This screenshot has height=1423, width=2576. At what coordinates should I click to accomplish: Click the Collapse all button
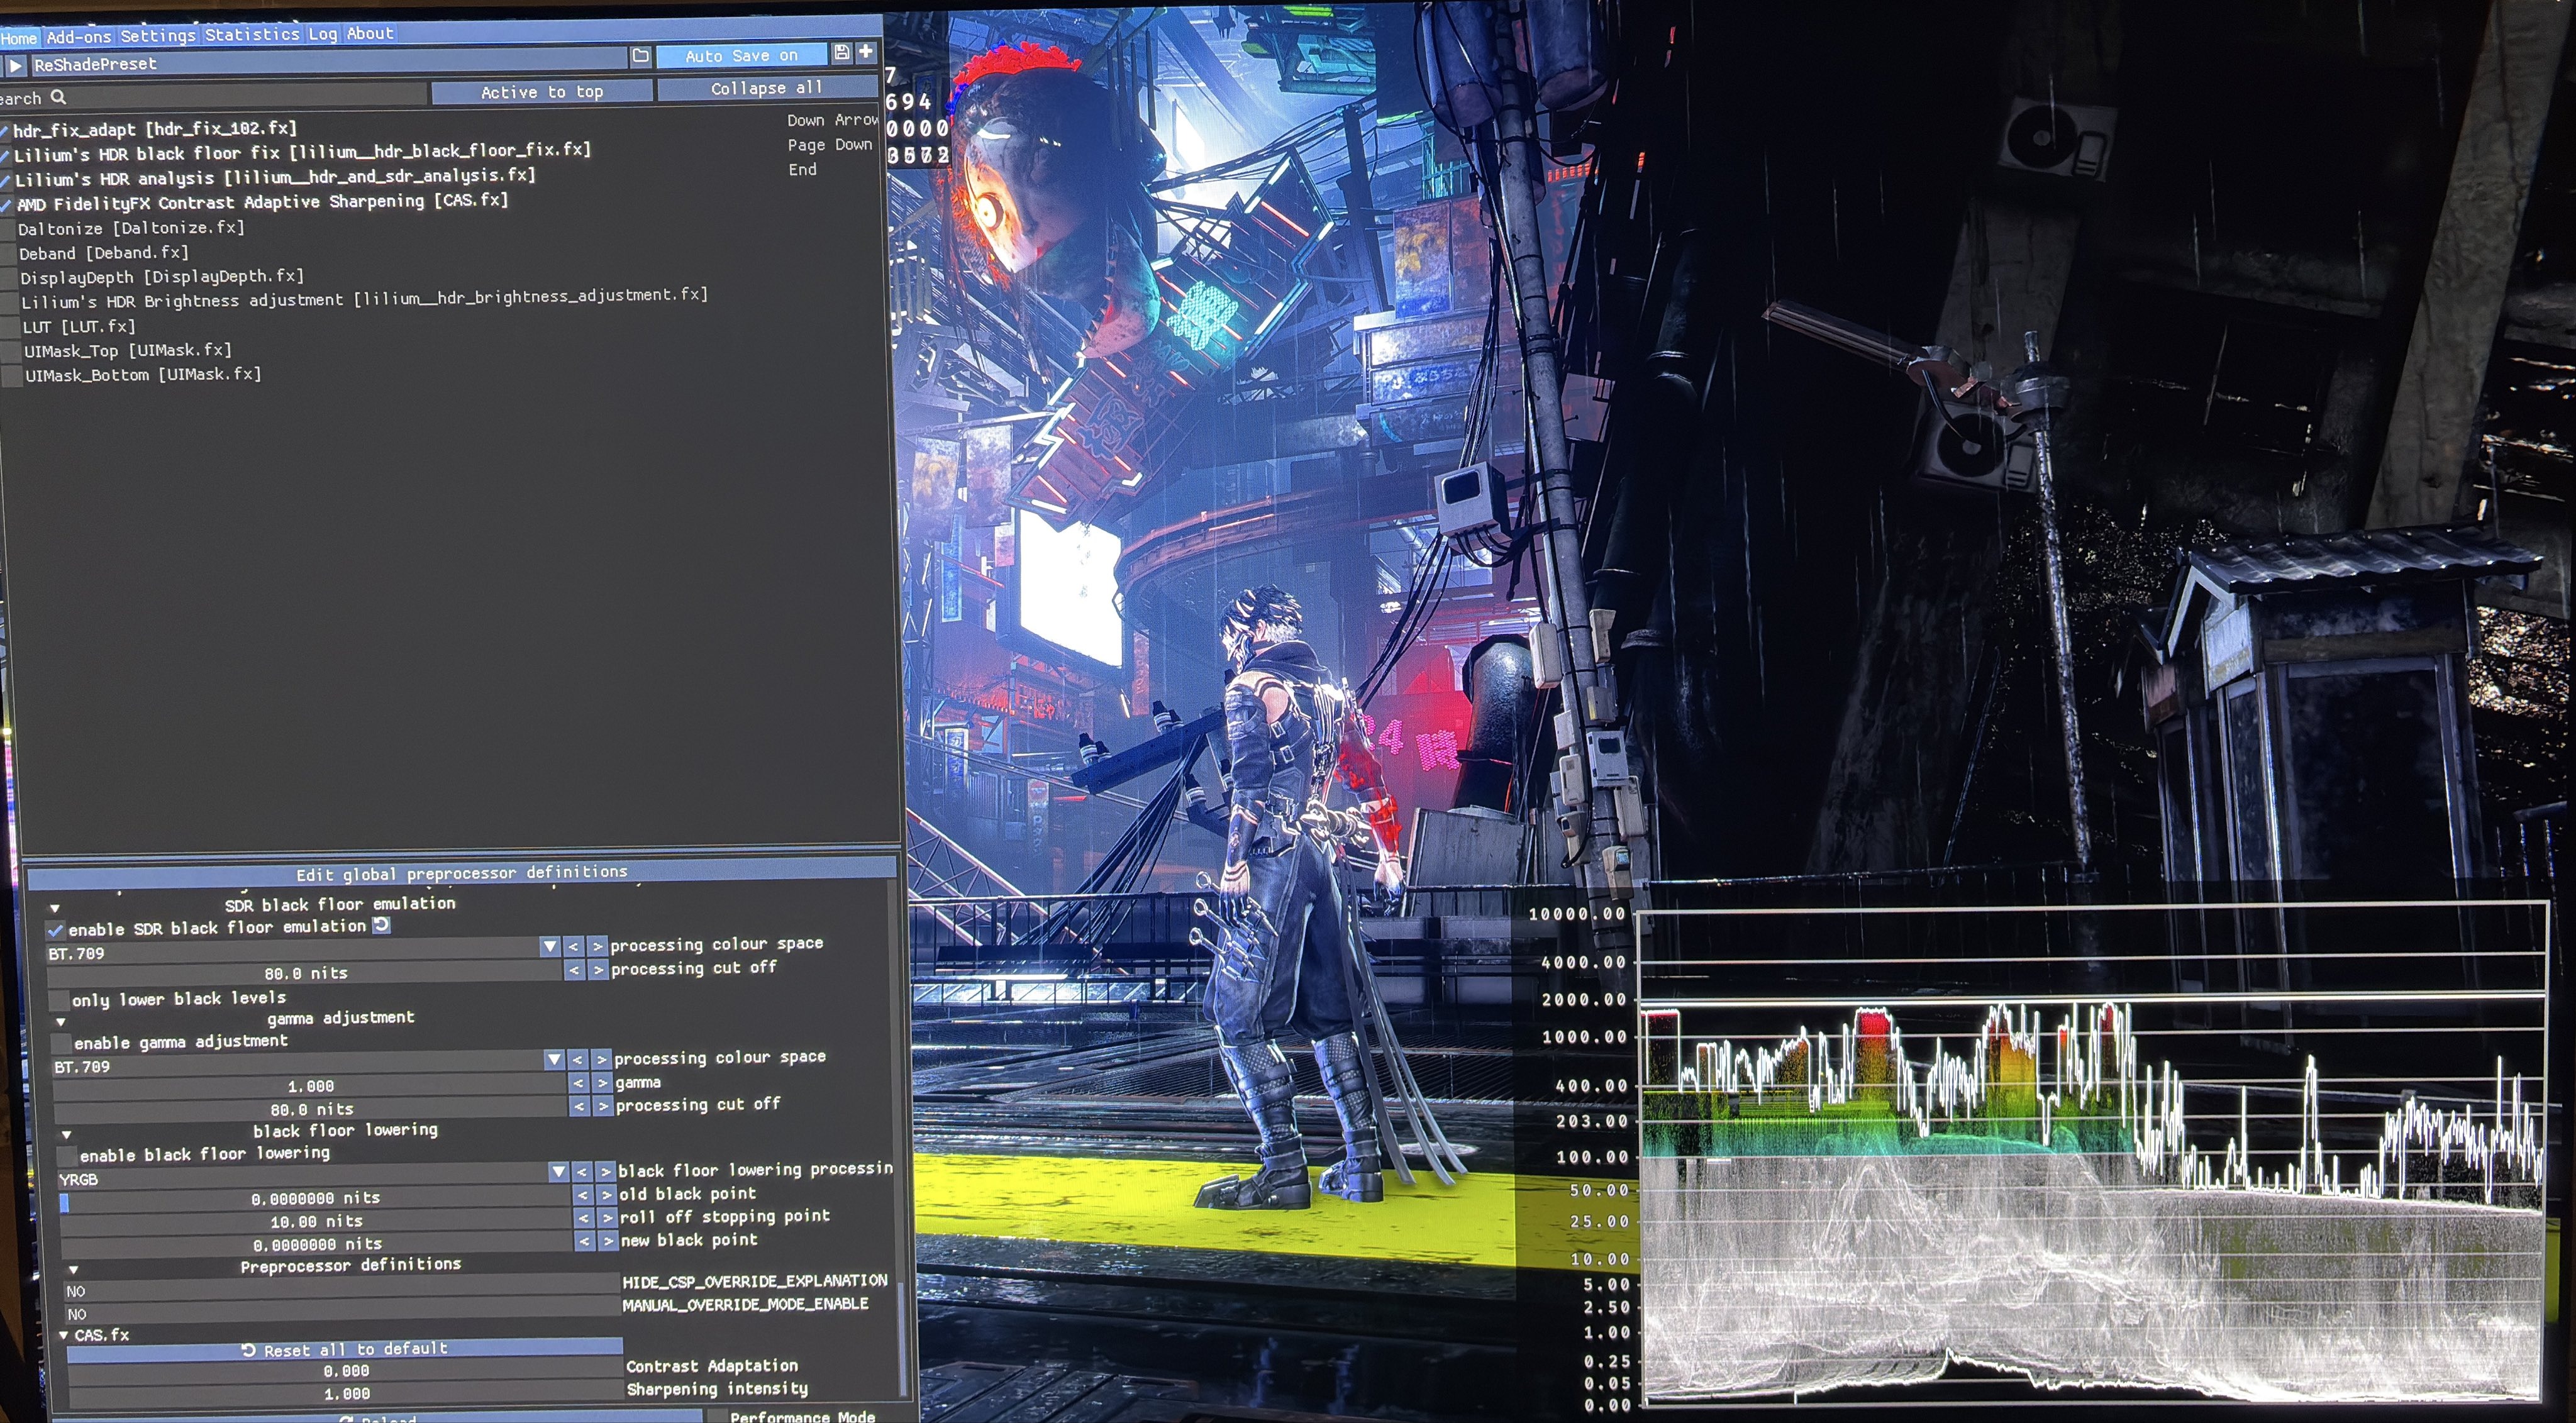[767, 89]
